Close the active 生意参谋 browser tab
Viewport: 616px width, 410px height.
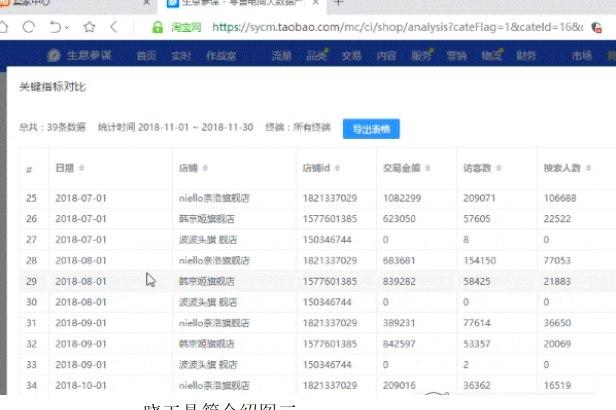(315, 2)
